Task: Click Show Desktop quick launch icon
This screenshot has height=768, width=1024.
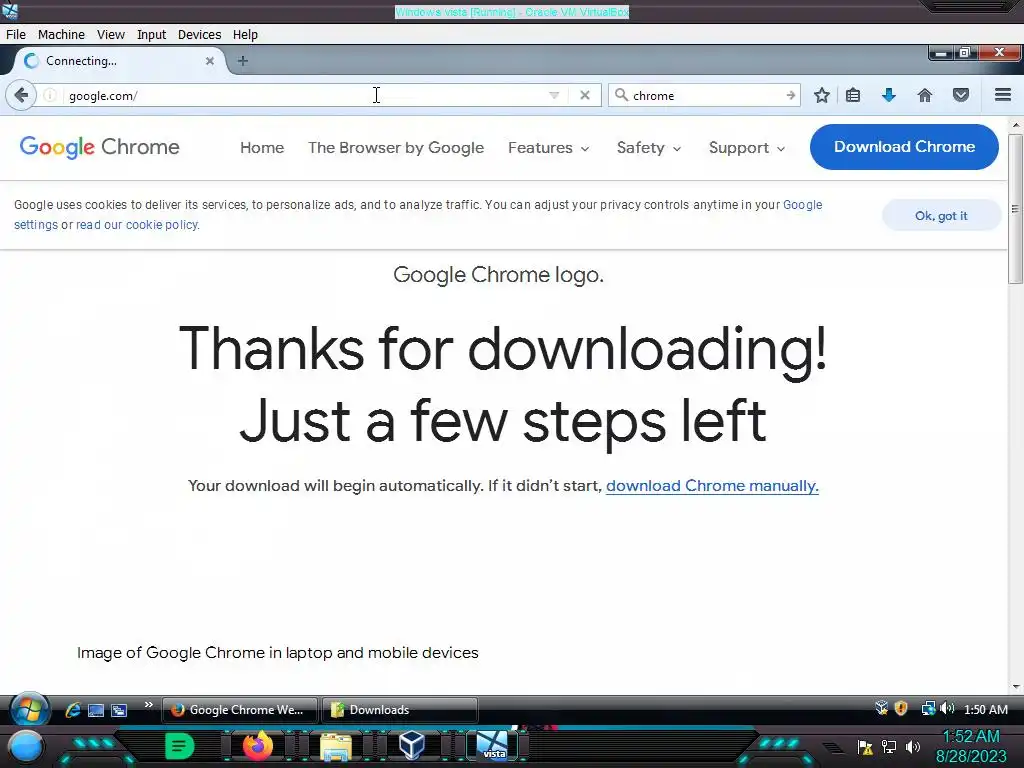Action: point(95,710)
